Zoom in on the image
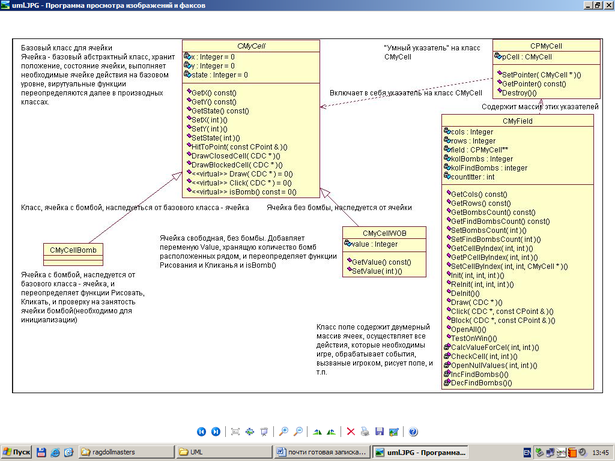The image size is (615, 461). [x=284, y=431]
